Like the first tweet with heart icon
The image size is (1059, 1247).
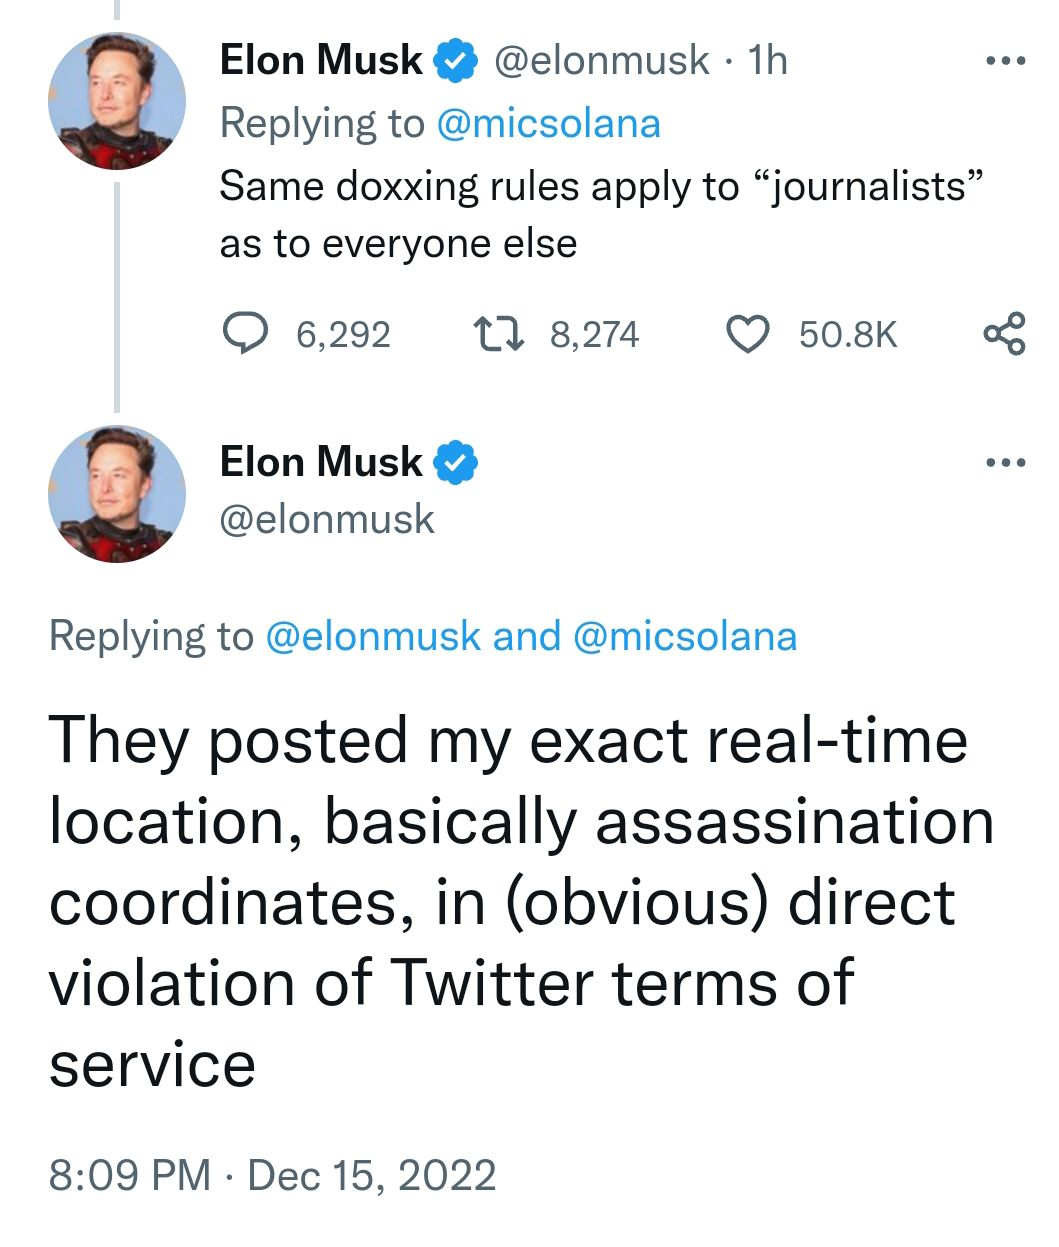pos(747,334)
